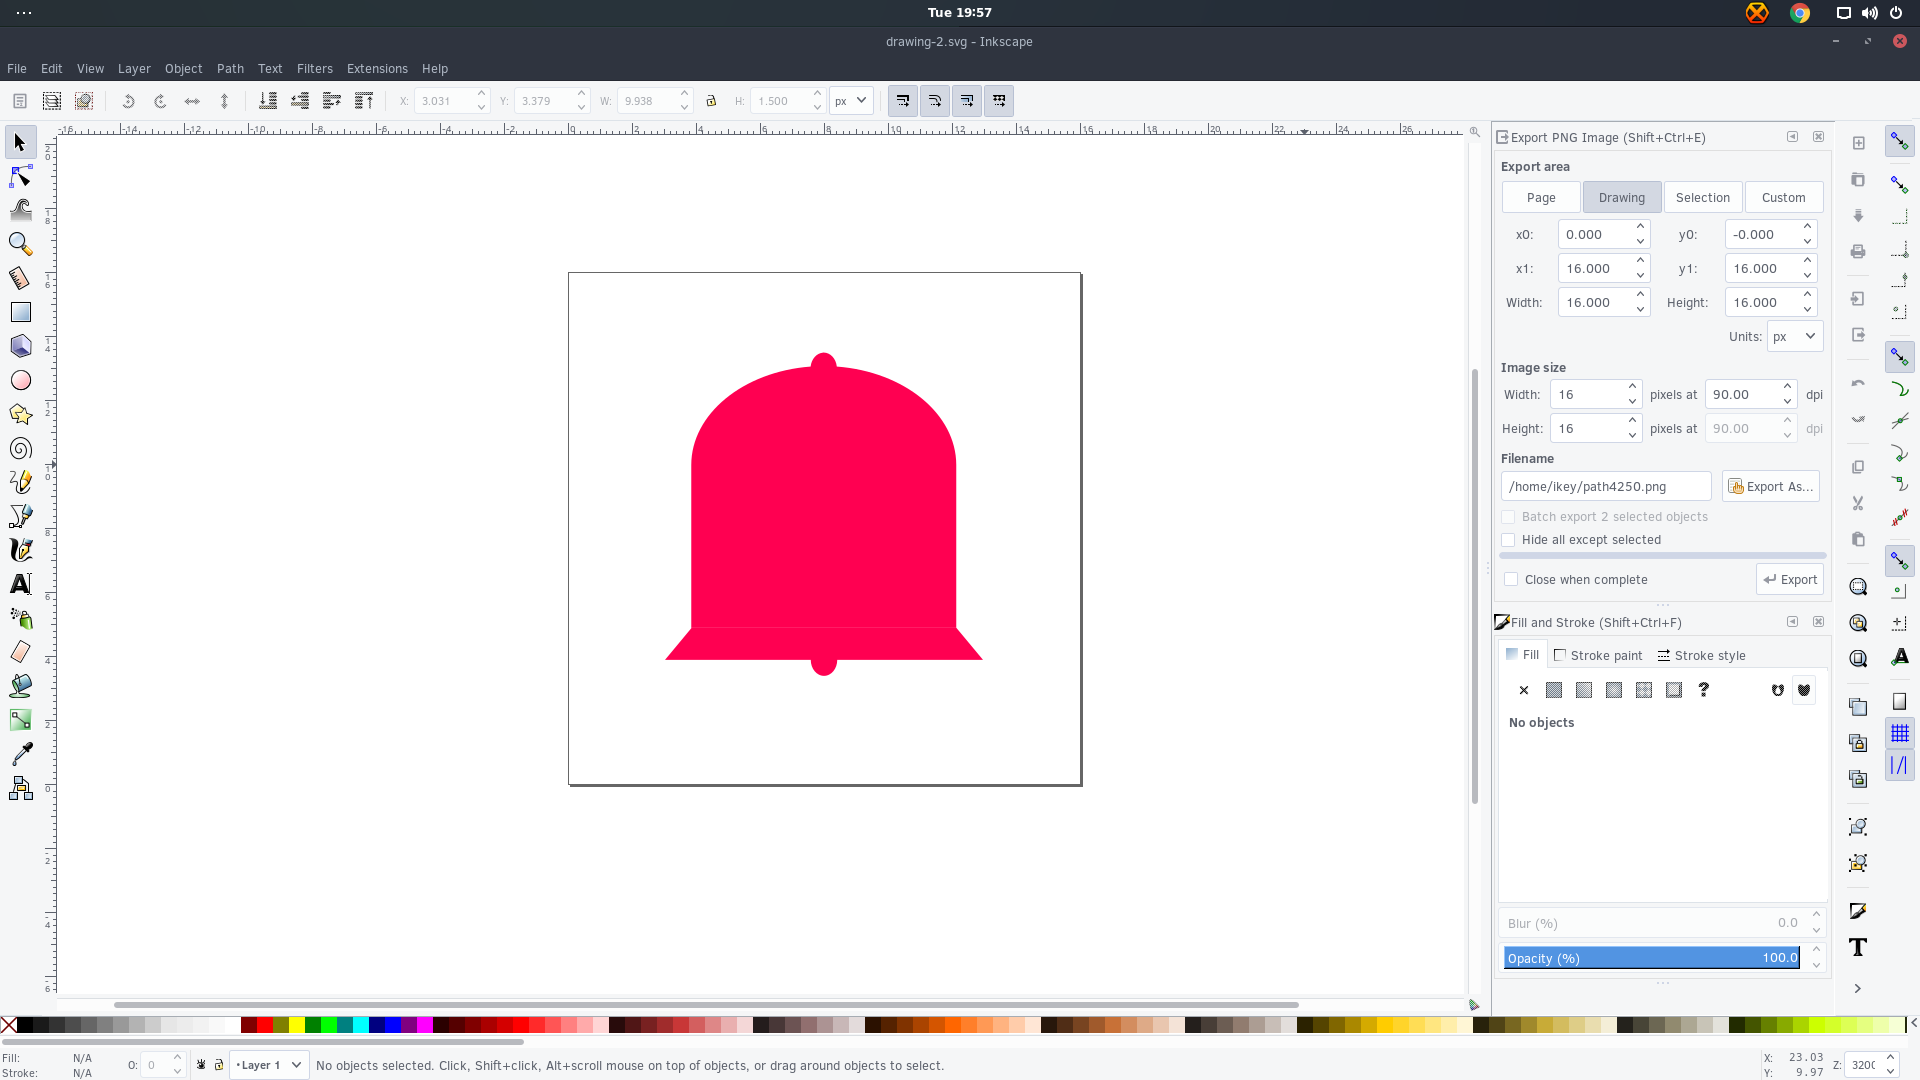Open the Extensions menu

(x=377, y=69)
